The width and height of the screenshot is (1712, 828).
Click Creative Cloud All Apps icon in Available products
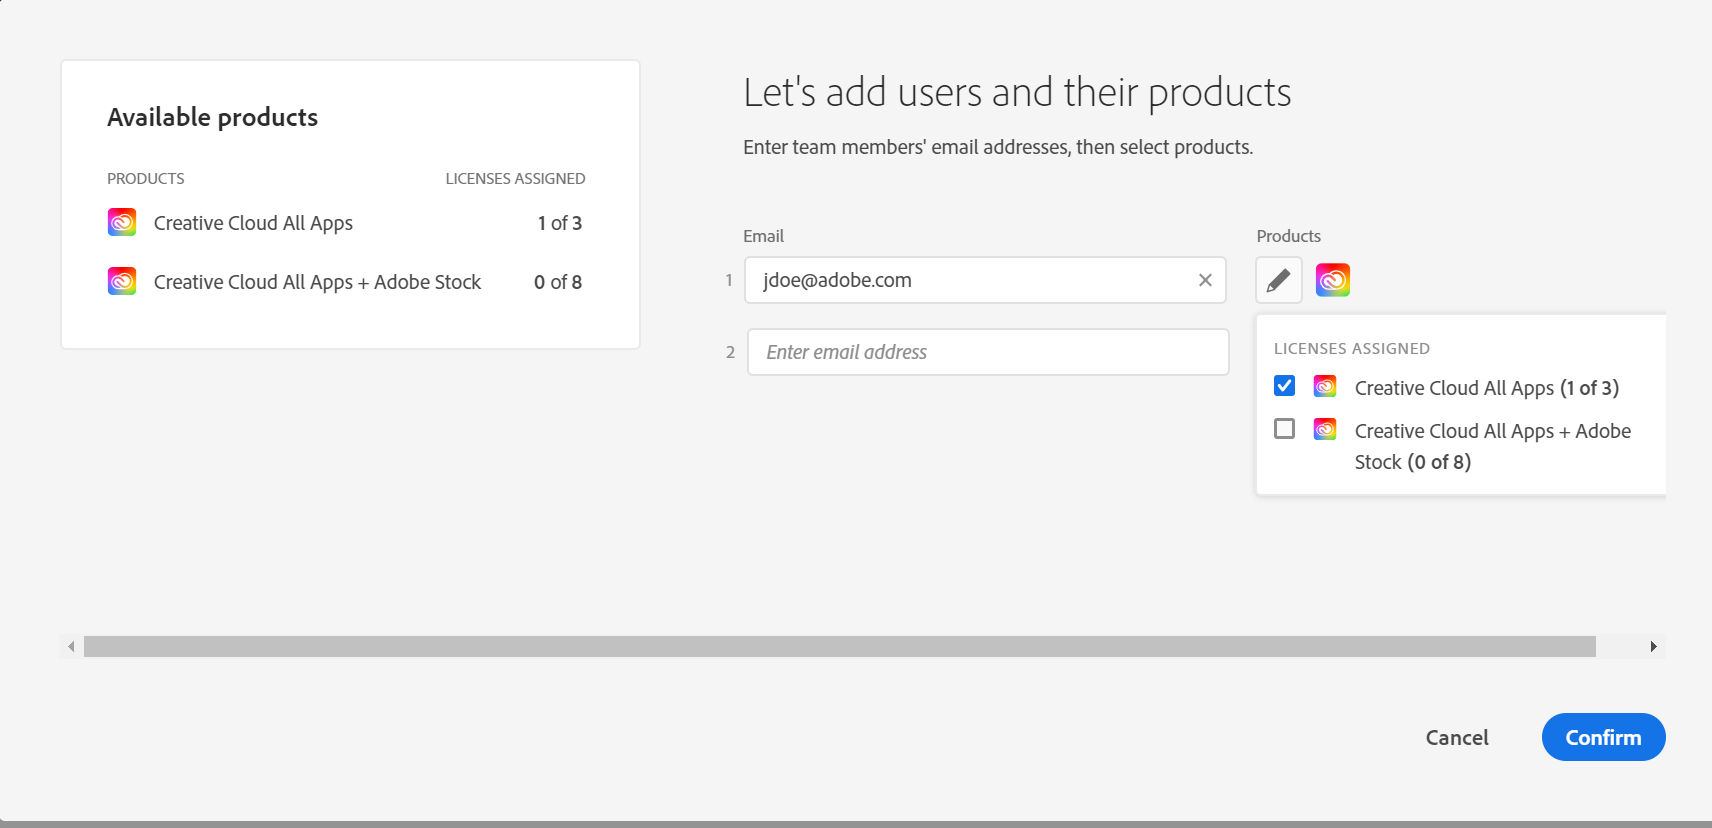point(122,222)
